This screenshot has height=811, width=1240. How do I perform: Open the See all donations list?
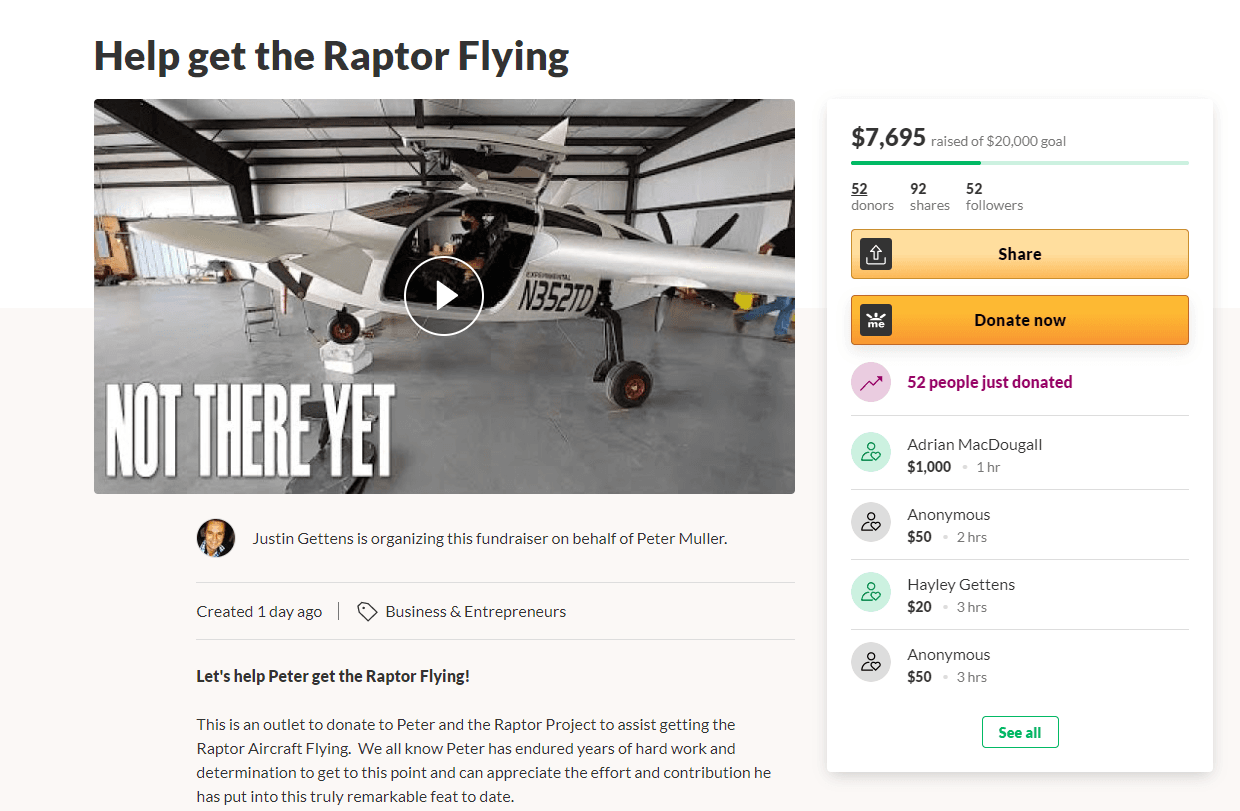[1020, 732]
